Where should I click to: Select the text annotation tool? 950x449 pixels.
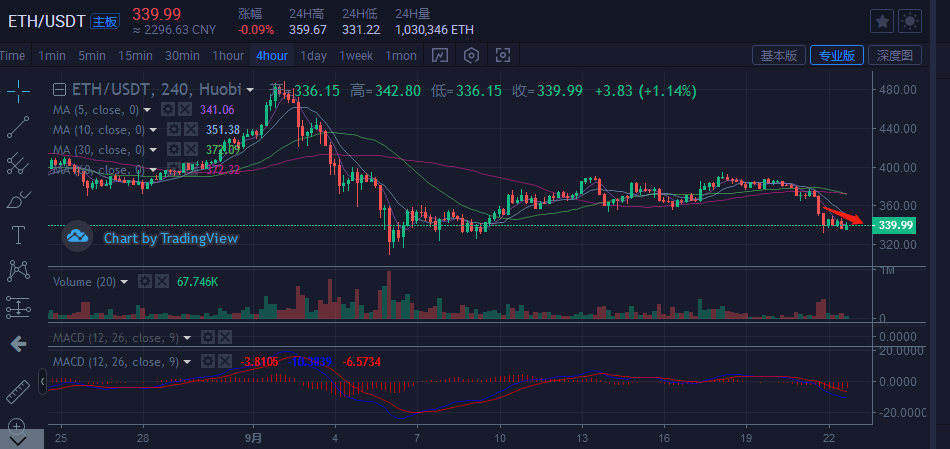[x=18, y=234]
